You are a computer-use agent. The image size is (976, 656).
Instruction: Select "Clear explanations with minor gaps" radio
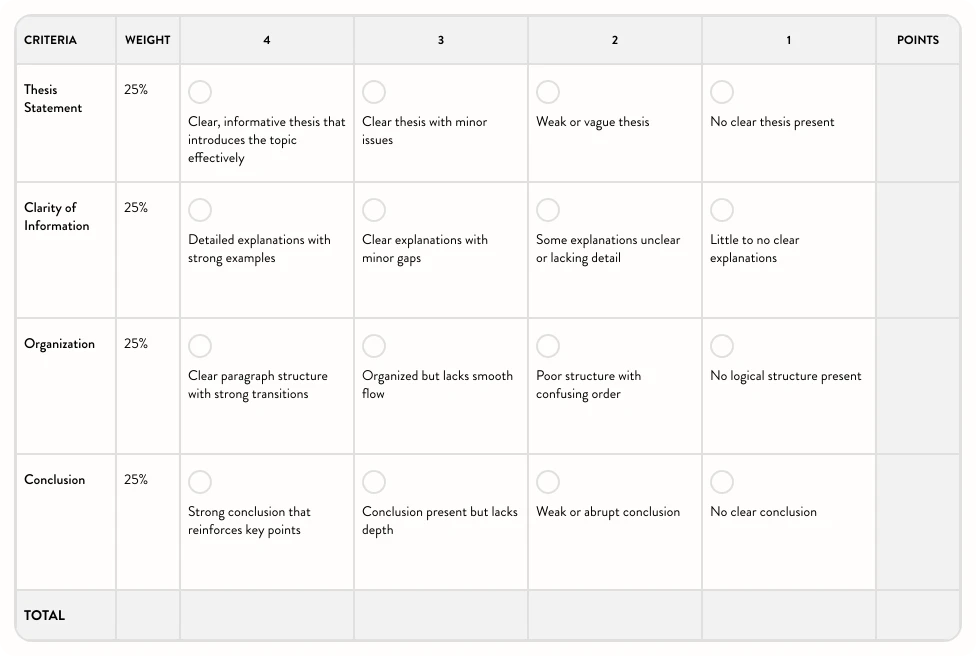374,210
